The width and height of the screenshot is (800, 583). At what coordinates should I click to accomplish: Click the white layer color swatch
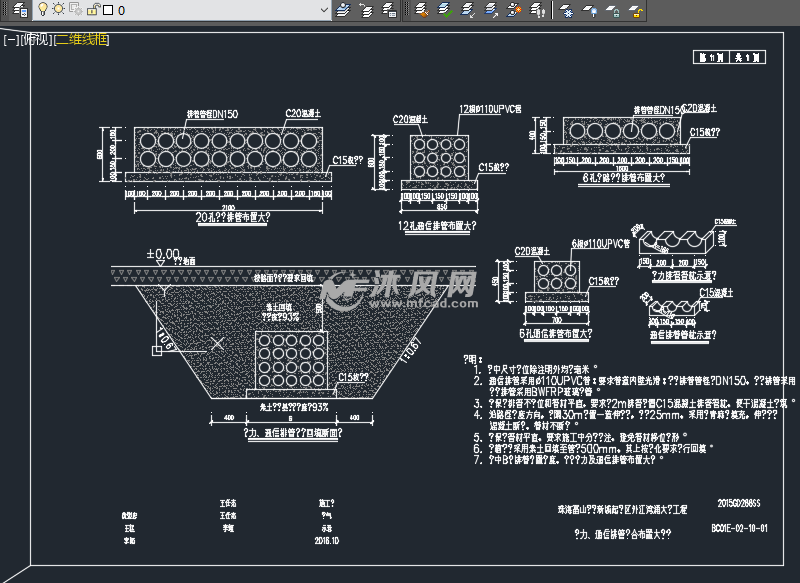(108, 10)
